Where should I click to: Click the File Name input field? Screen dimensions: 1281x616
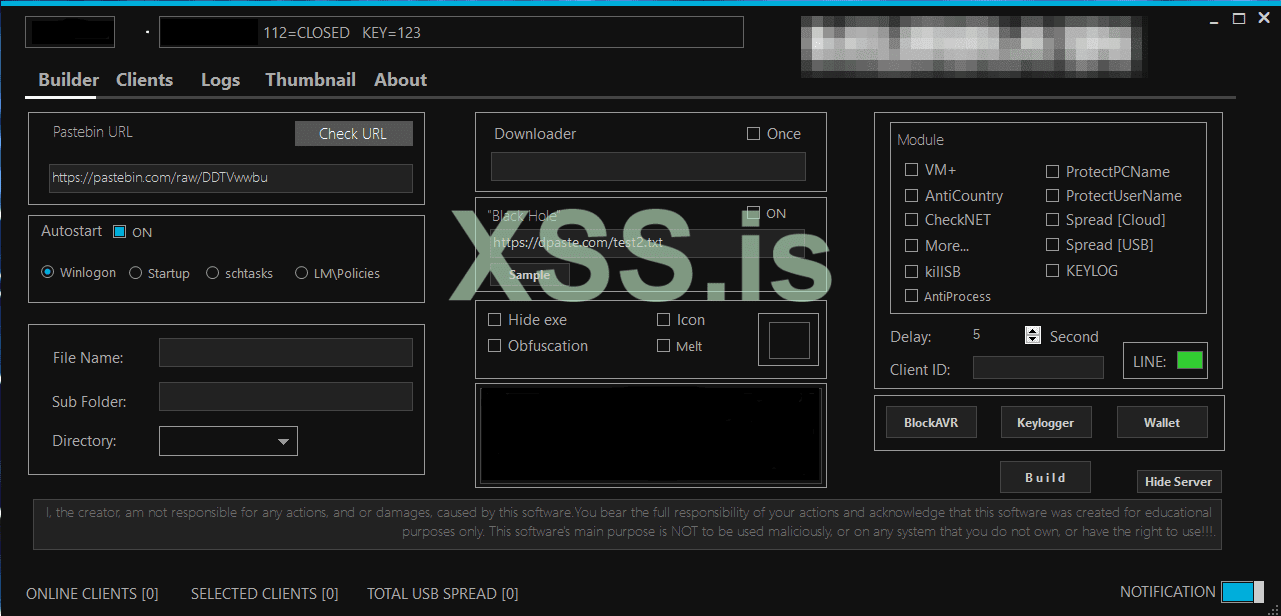pyautogui.click(x=285, y=352)
